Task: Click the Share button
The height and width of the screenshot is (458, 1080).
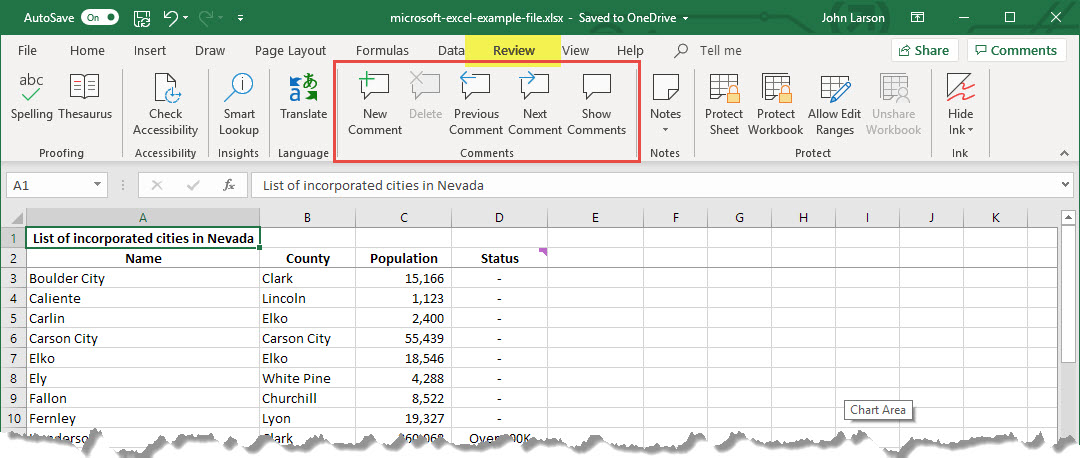Action: click(924, 51)
